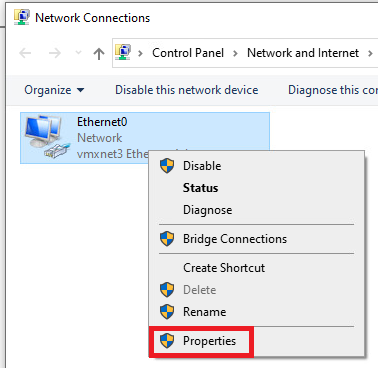The height and width of the screenshot is (368, 378).
Task: Click the shield icon beside Disable
Action: point(167,166)
